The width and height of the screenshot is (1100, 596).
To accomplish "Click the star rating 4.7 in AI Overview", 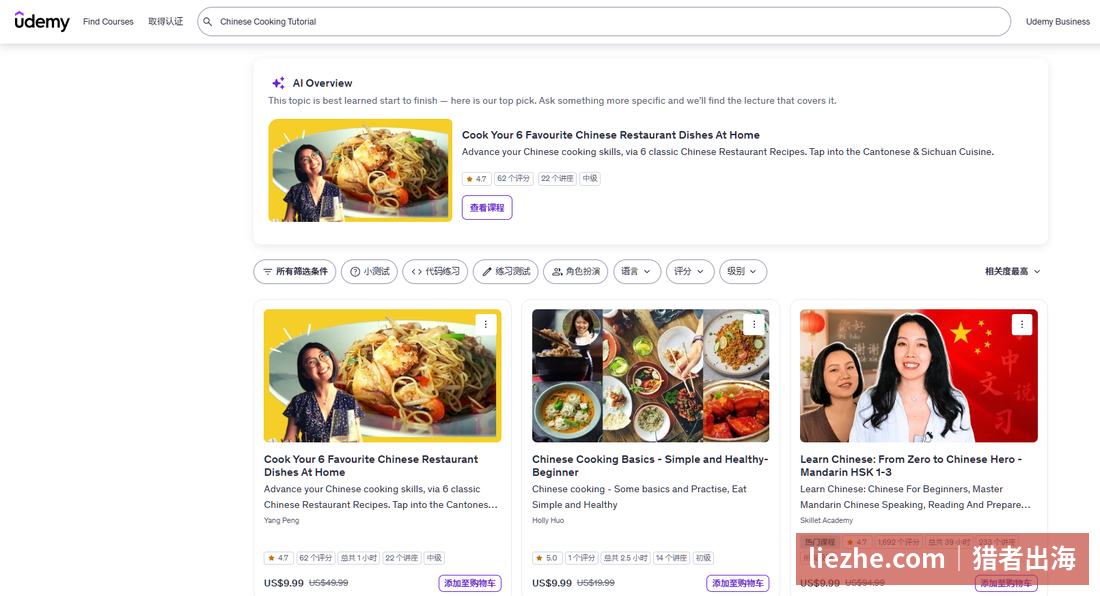I will (x=476, y=179).
